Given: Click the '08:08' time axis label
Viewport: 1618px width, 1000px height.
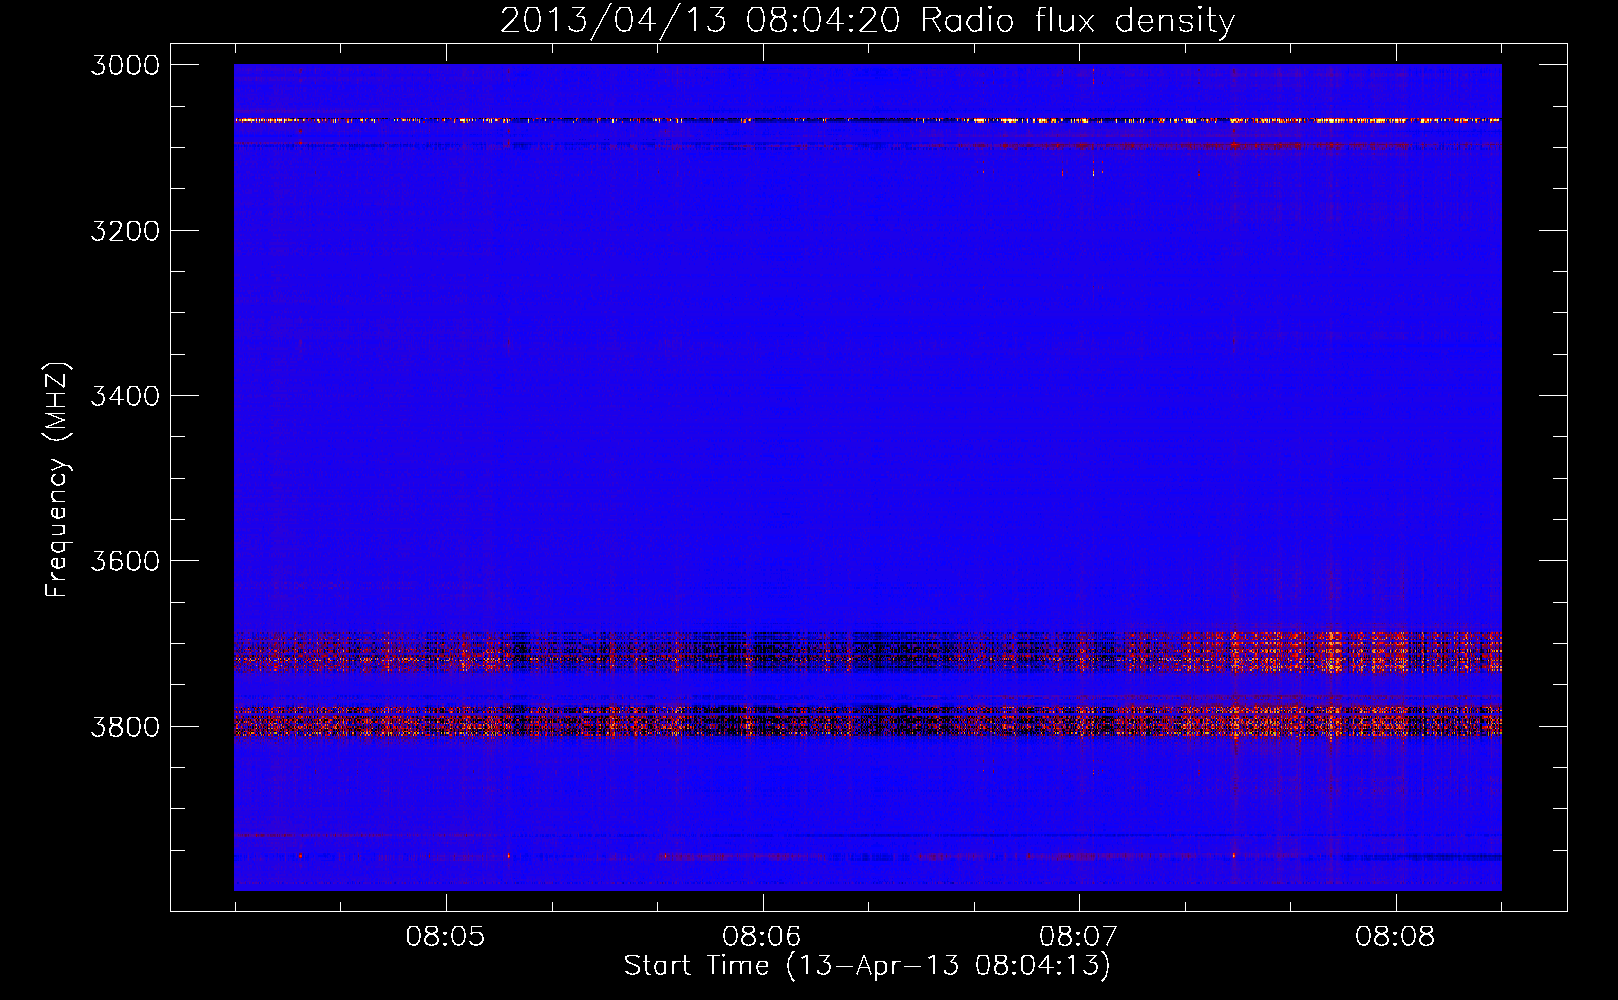Looking at the screenshot, I should (1395, 936).
